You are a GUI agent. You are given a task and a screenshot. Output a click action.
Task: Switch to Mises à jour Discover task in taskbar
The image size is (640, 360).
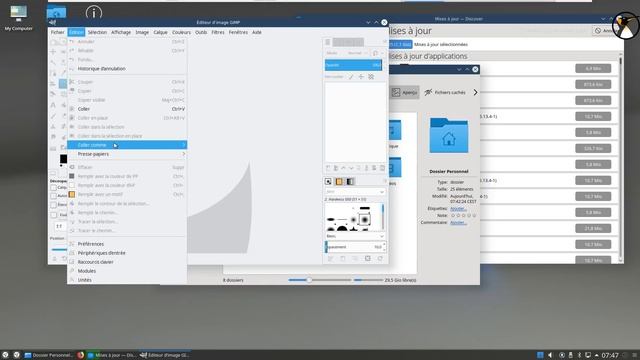pyautogui.click(x=112, y=355)
